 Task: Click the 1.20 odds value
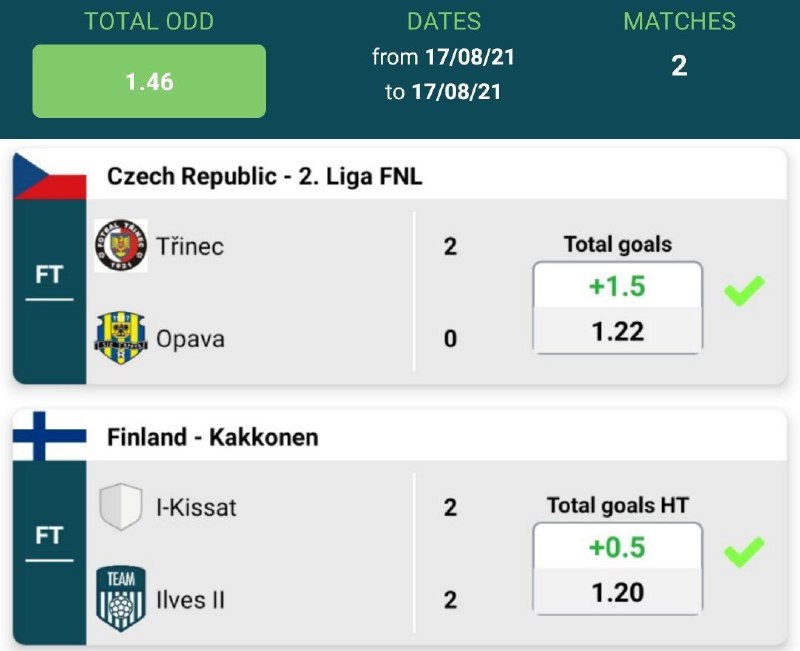617,592
